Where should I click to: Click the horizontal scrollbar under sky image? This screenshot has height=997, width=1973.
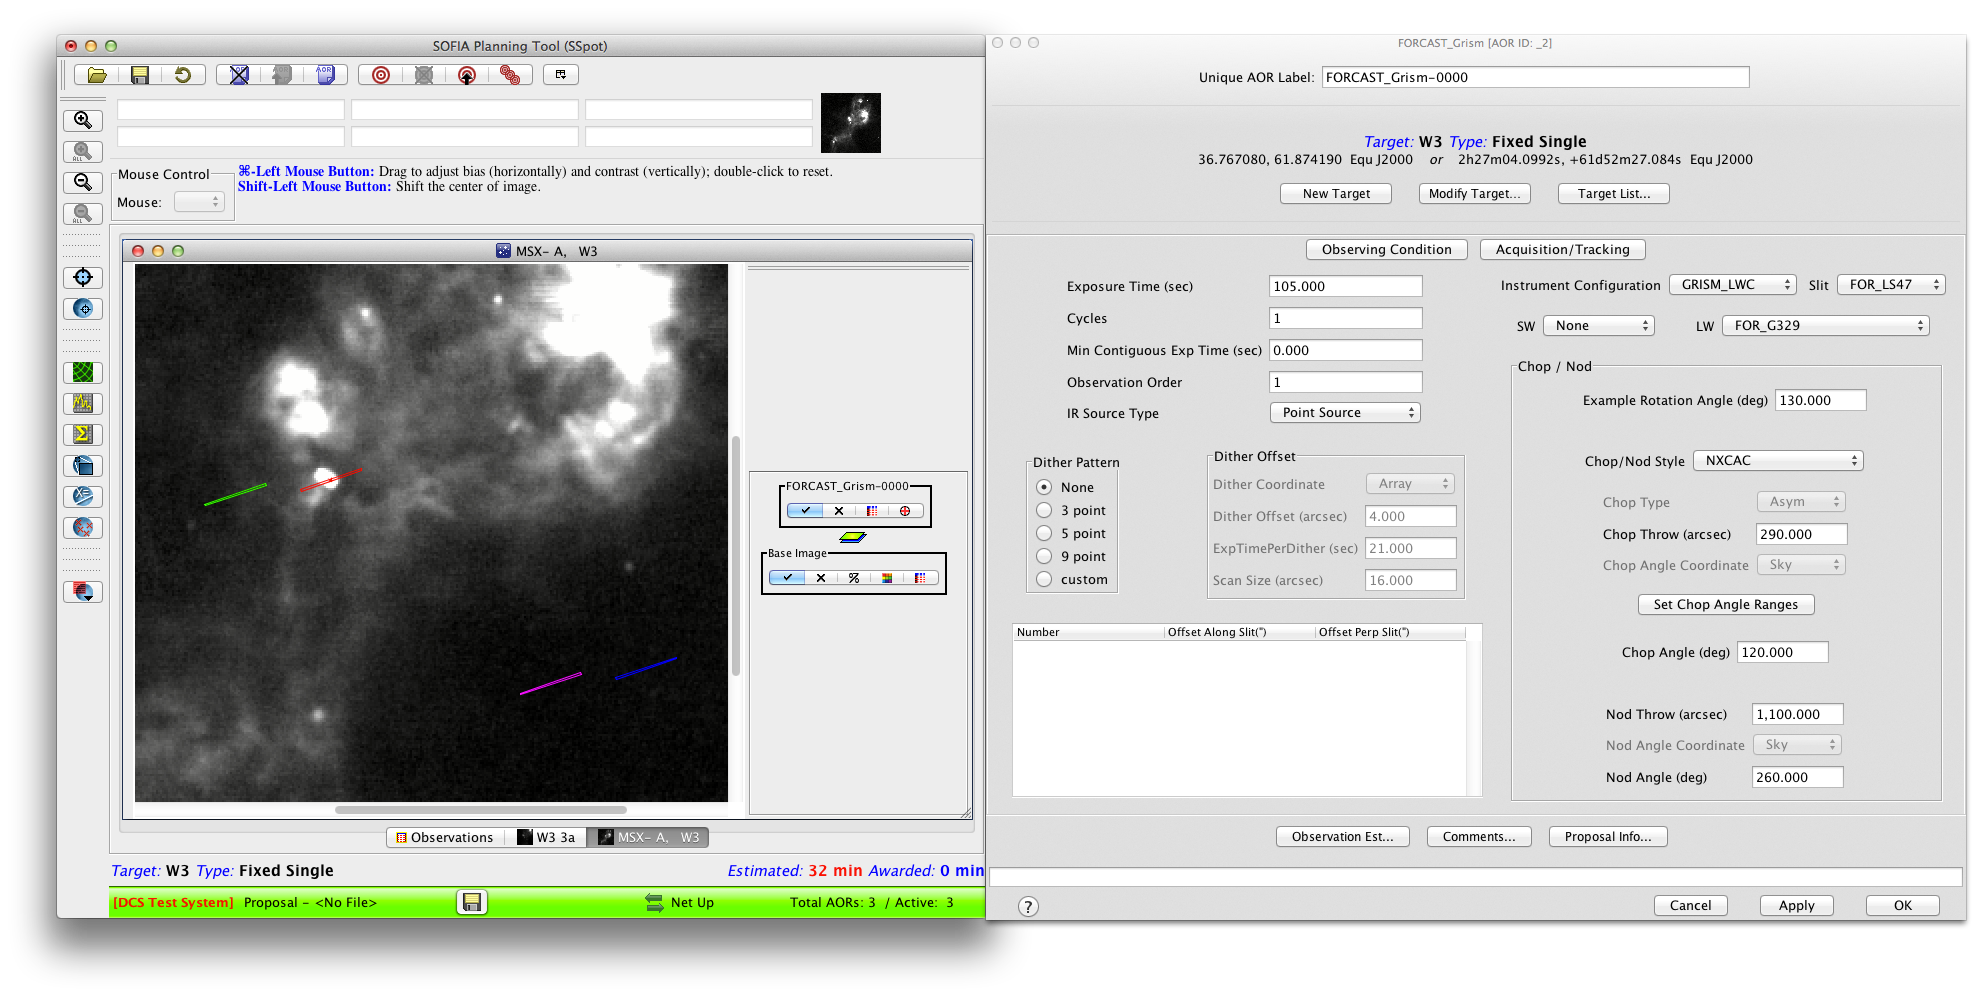click(481, 810)
